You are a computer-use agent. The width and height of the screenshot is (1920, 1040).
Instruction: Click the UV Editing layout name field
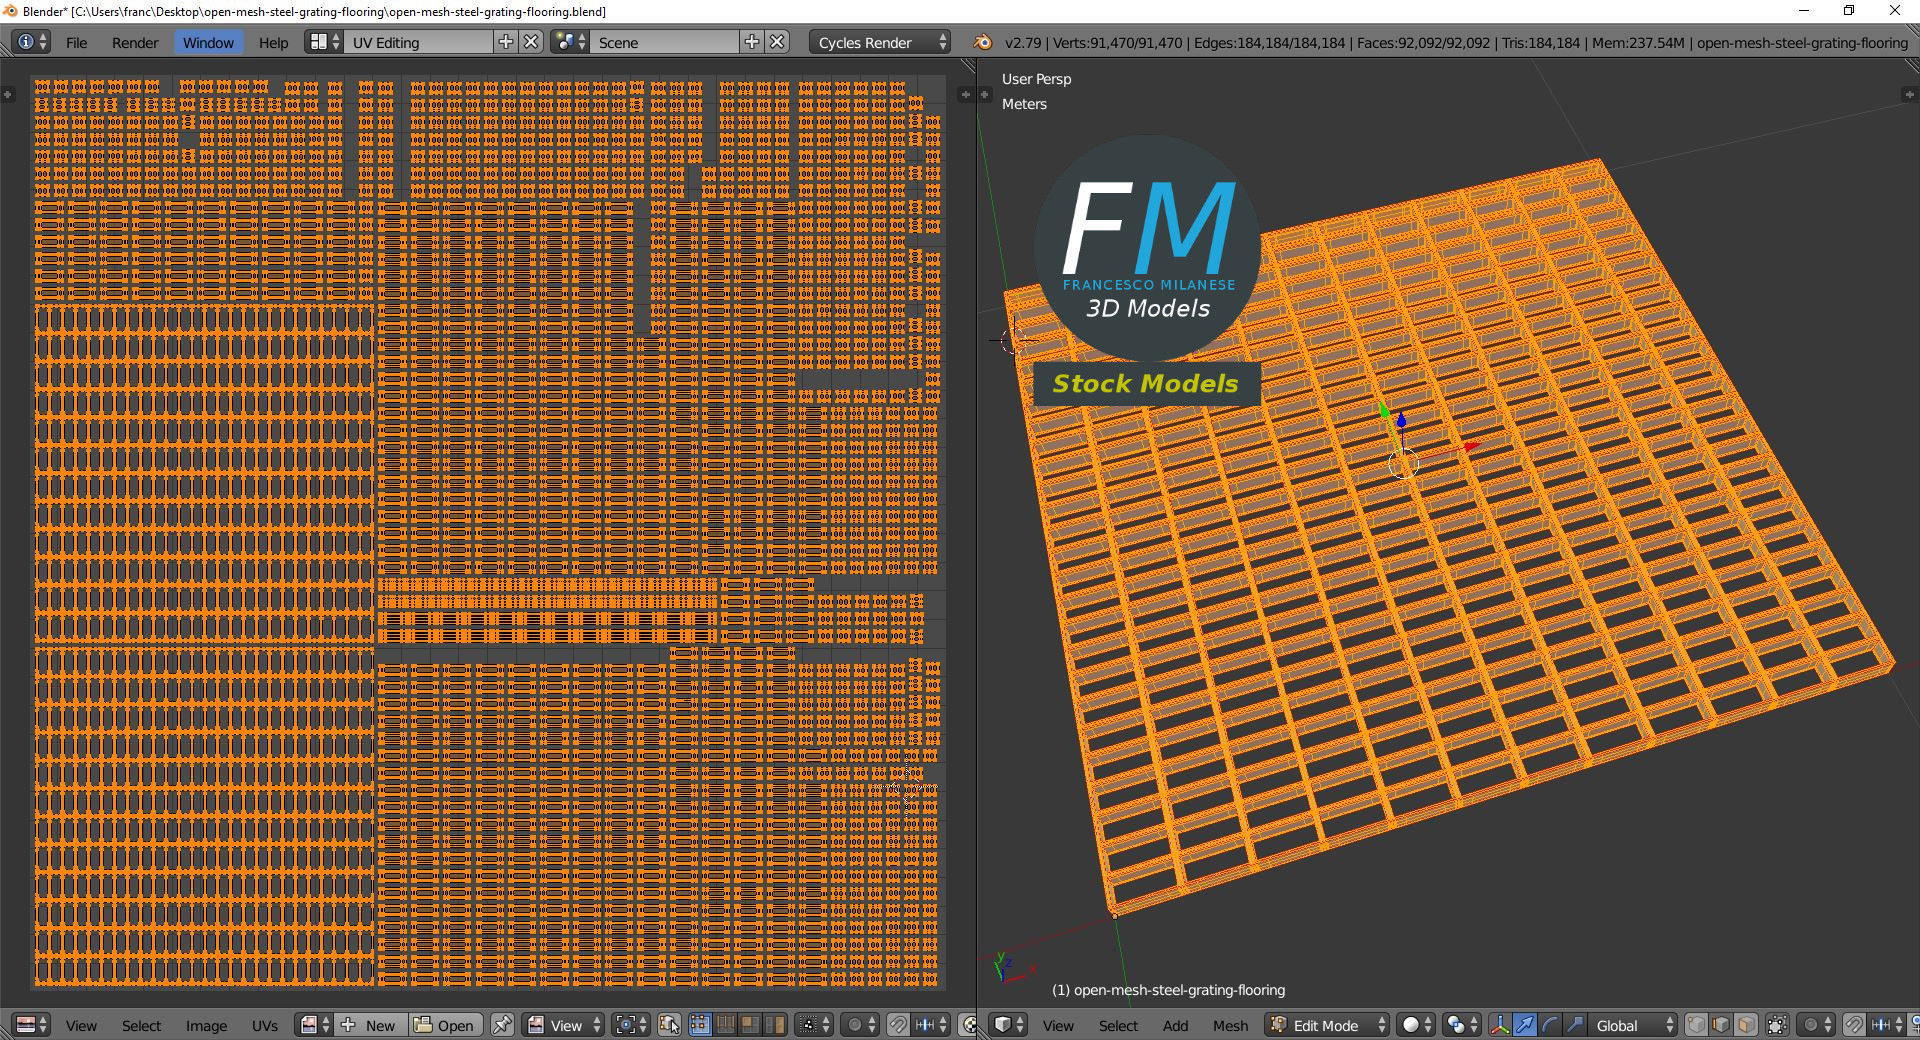pyautogui.click(x=420, y=42)
